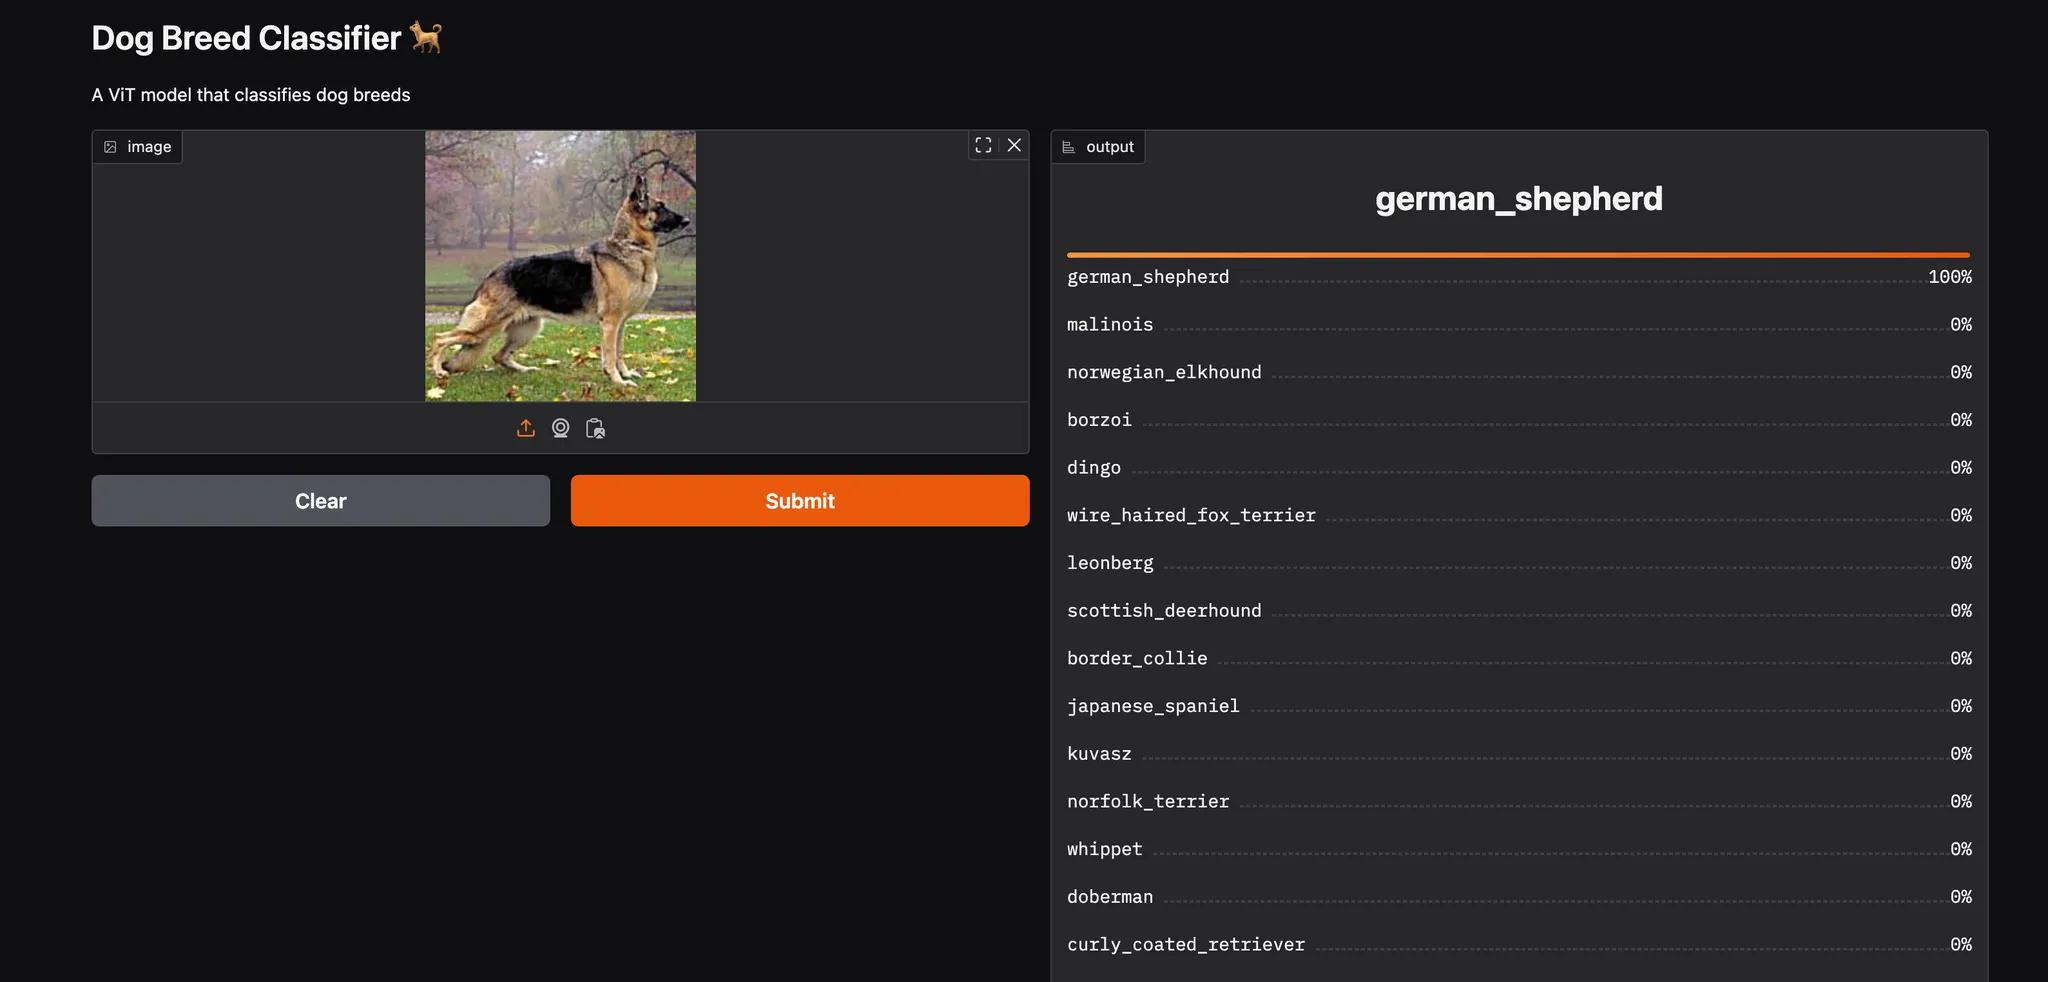This screenshot has width=2048, height=982.
Task: Remove the uploaded image with the X icon
Action: 1014,145
